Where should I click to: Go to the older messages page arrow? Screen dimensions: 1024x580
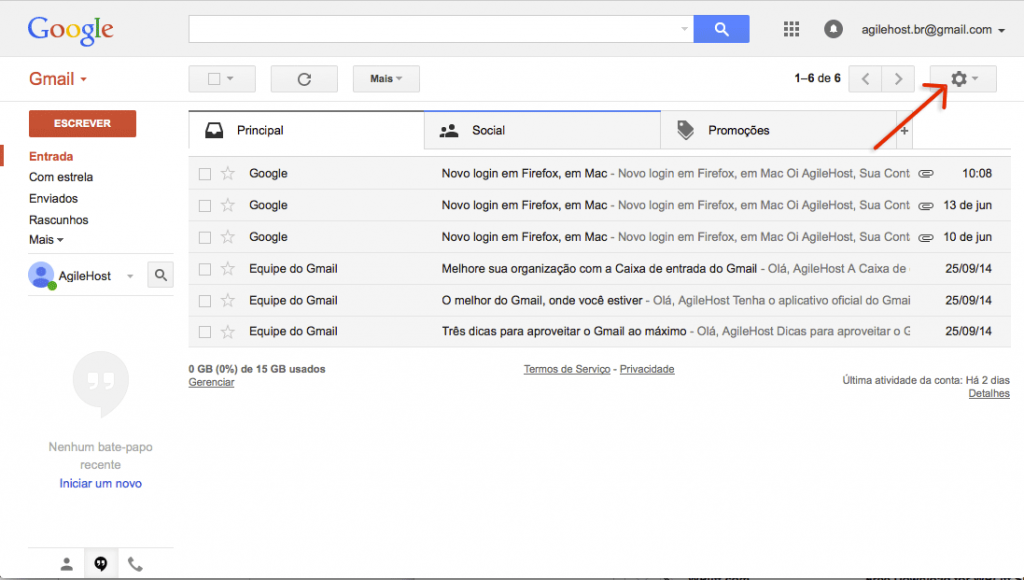(898, 79)
